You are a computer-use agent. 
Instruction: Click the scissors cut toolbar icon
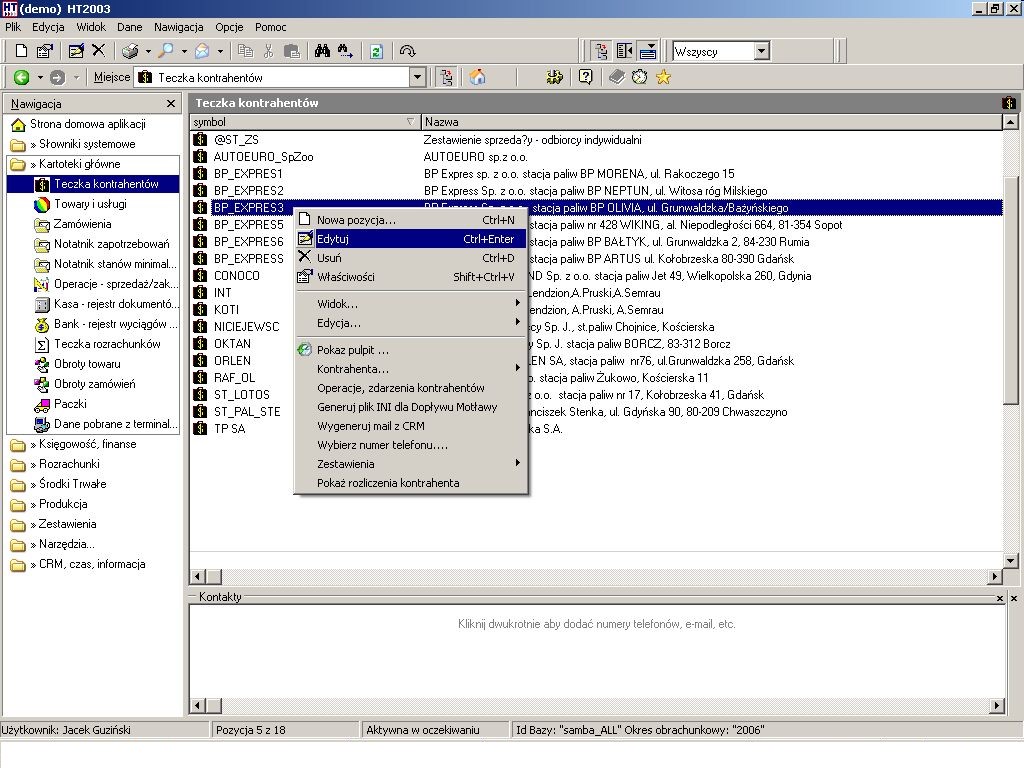268,51
